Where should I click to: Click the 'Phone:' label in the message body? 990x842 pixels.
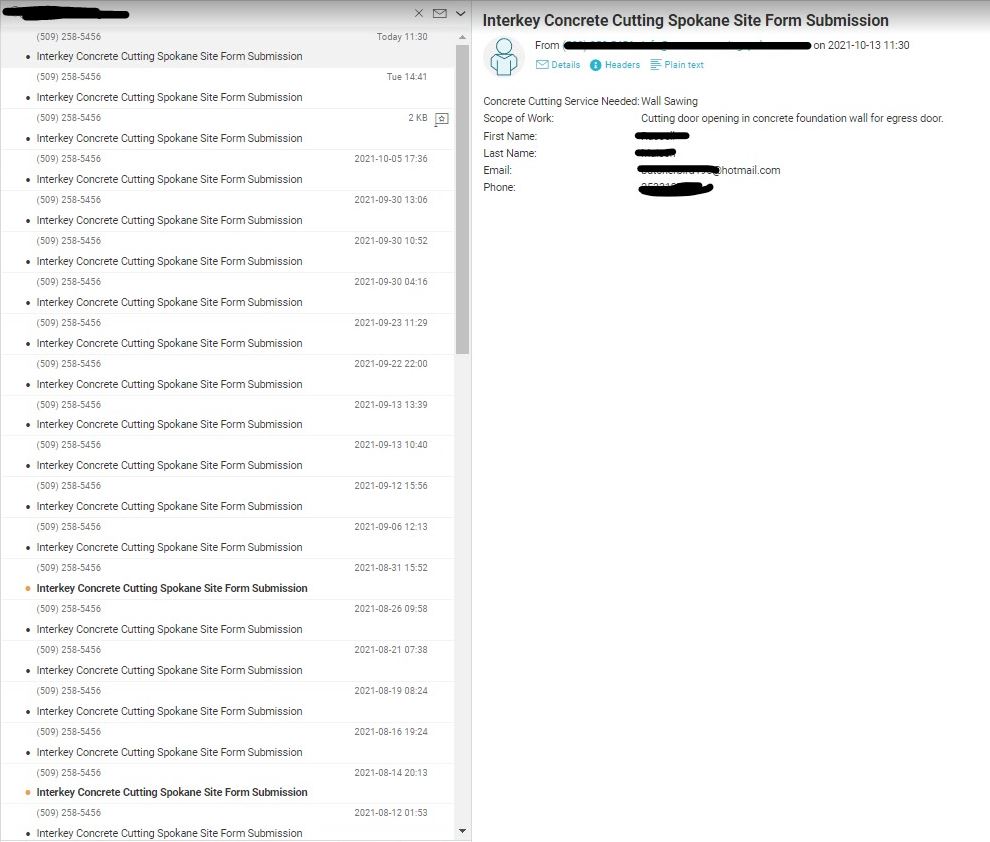point(499,187)
